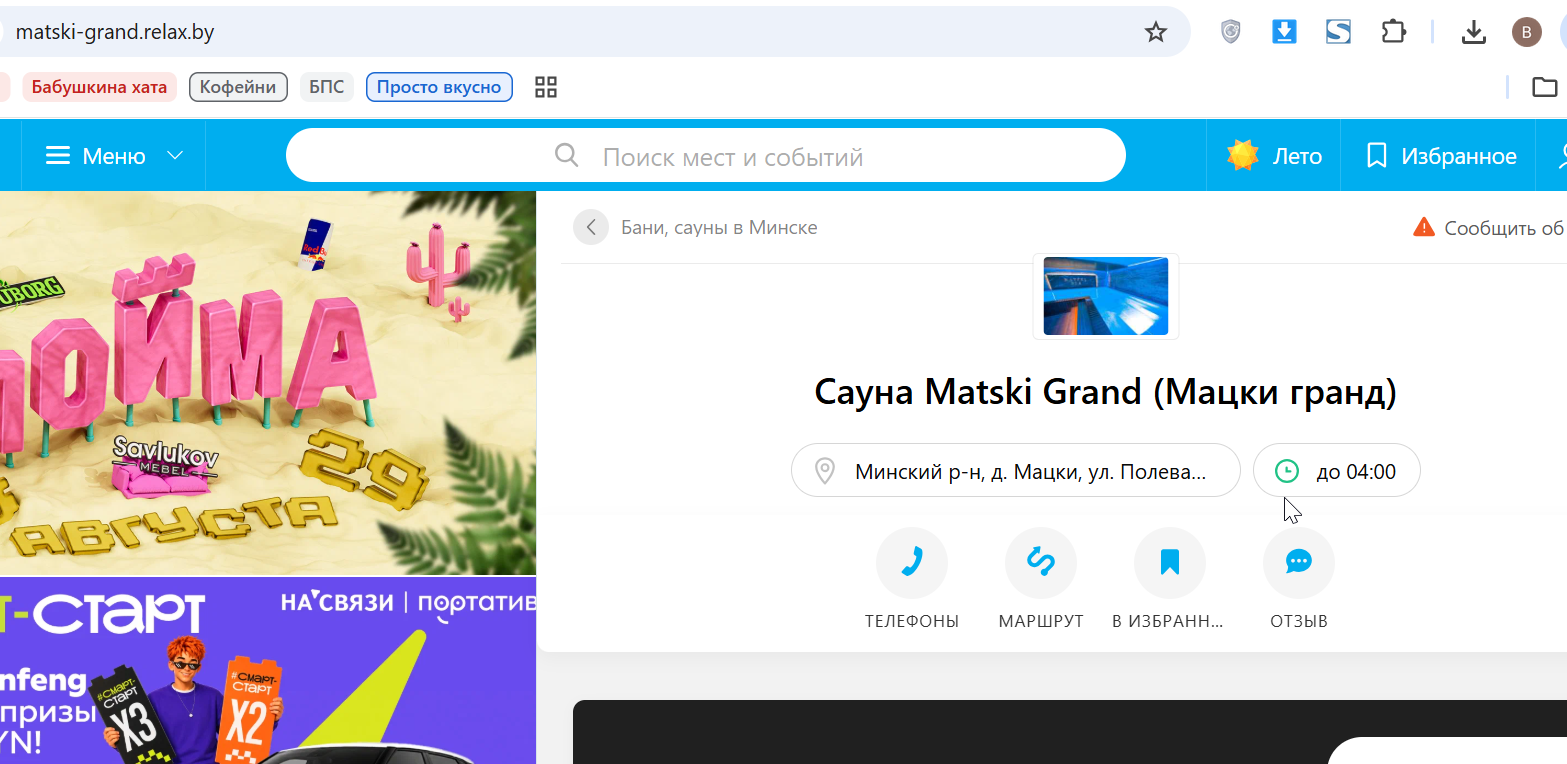1567x764 pixels.
Task: Open the browser Extensions puzzle icon
Action: (x=1393, y=32)
